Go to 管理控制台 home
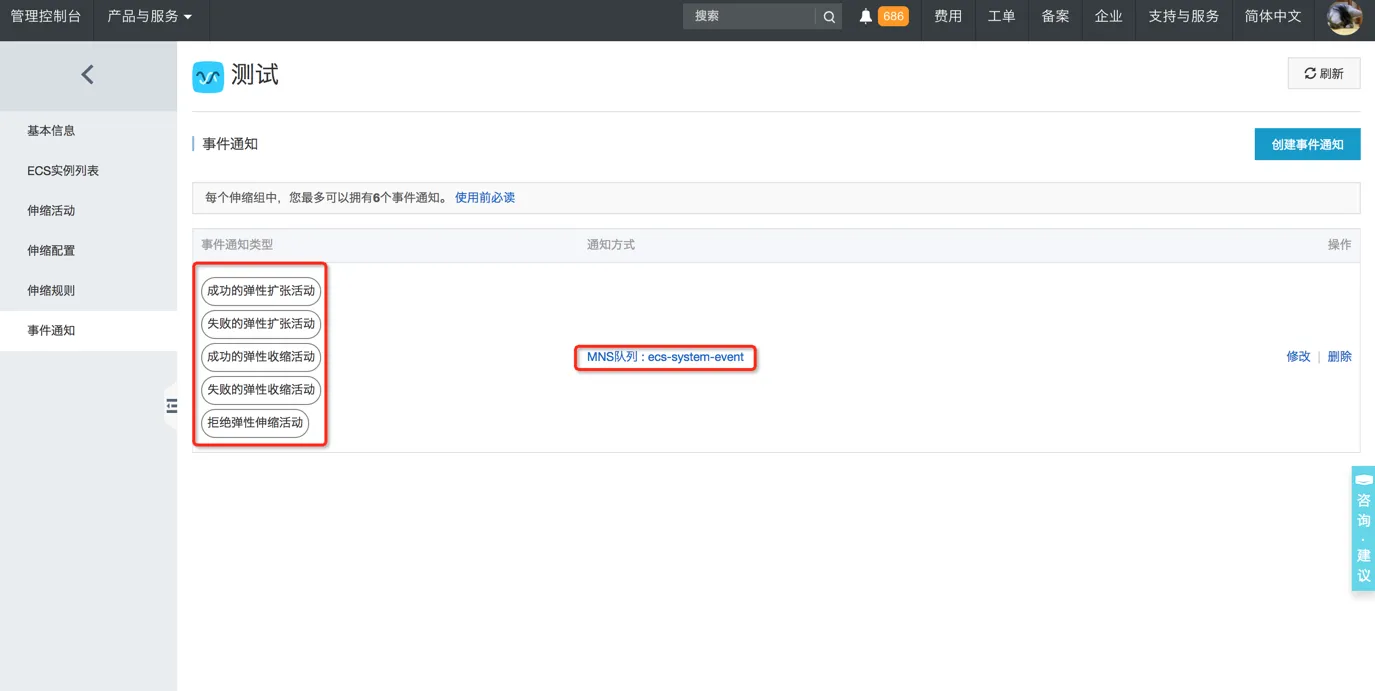The width and height of the screenshot is (1375, 691). pos(46,16)
